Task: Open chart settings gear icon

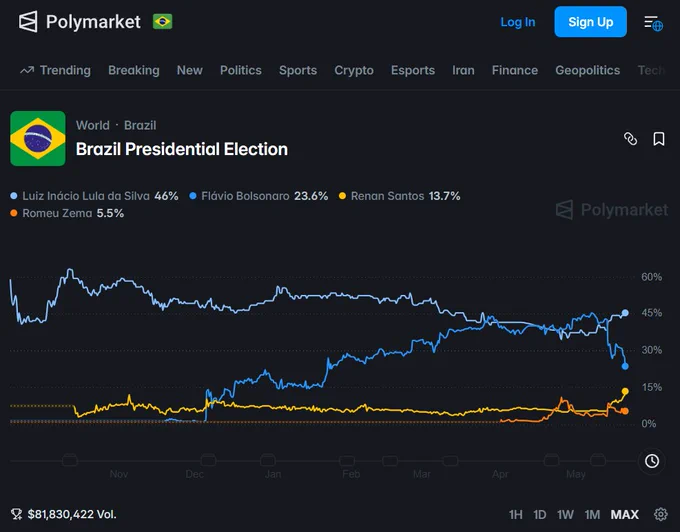Action: point(660,514)
